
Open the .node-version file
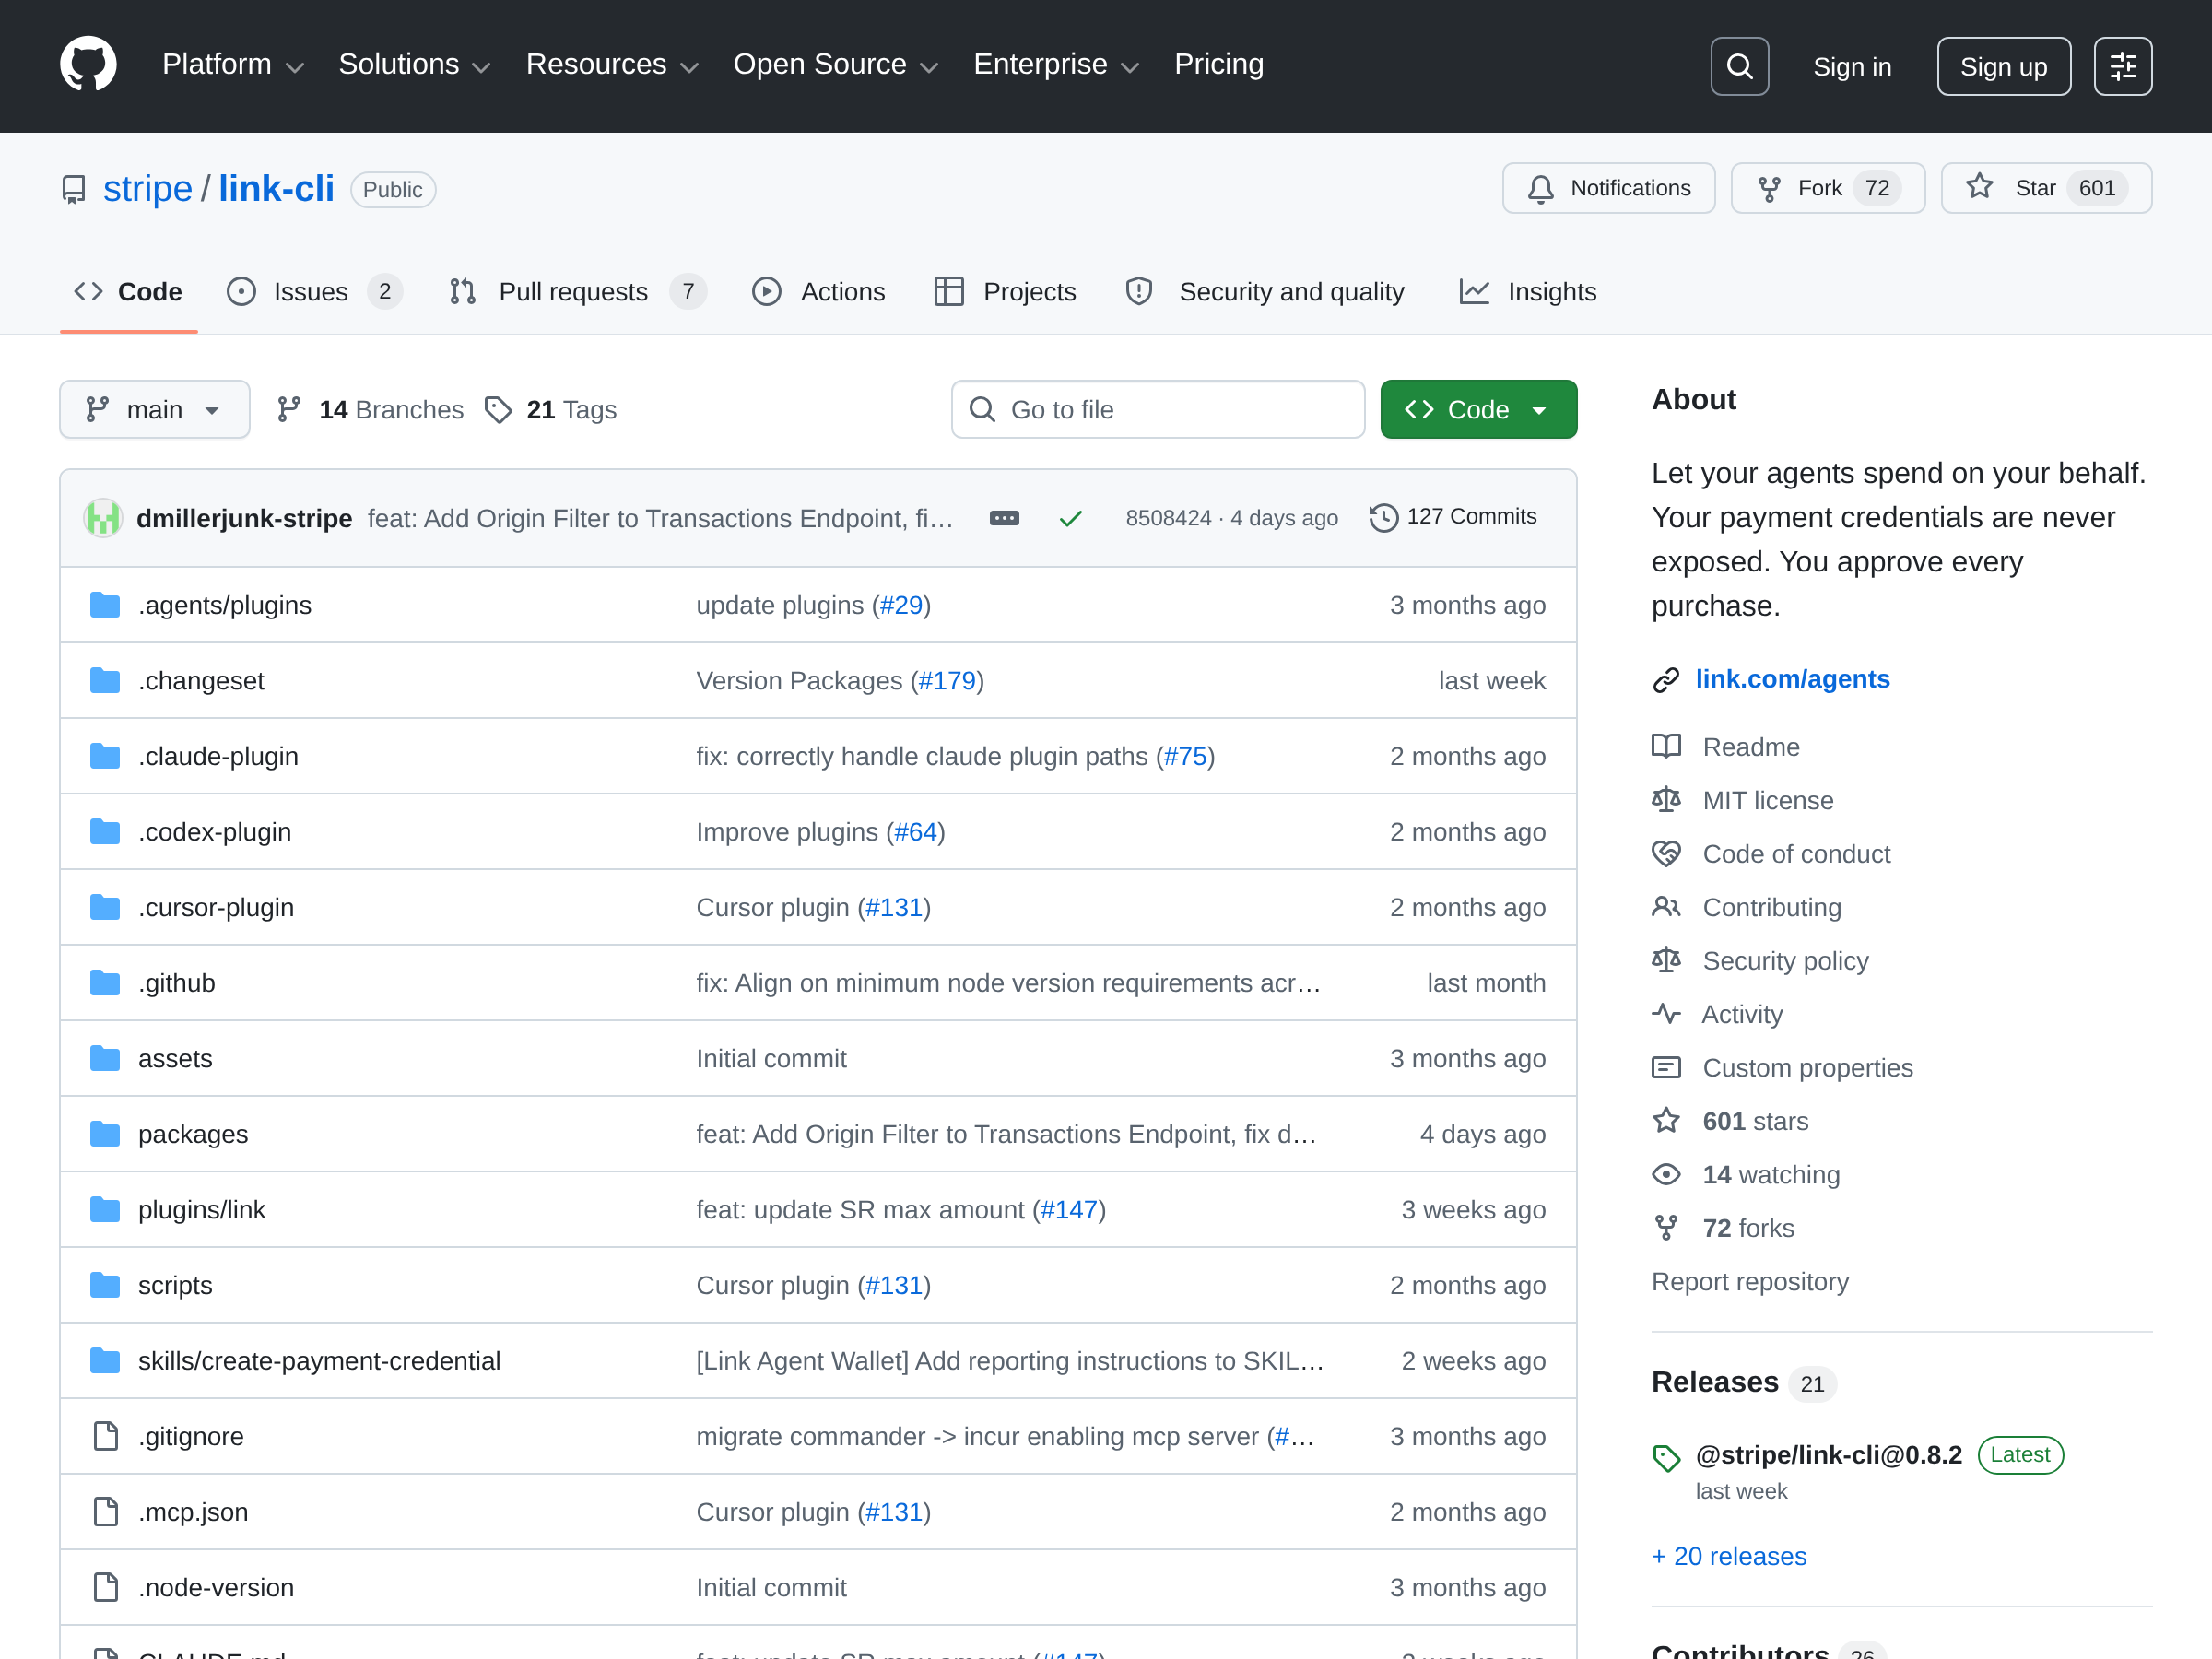pos(216,1588)
